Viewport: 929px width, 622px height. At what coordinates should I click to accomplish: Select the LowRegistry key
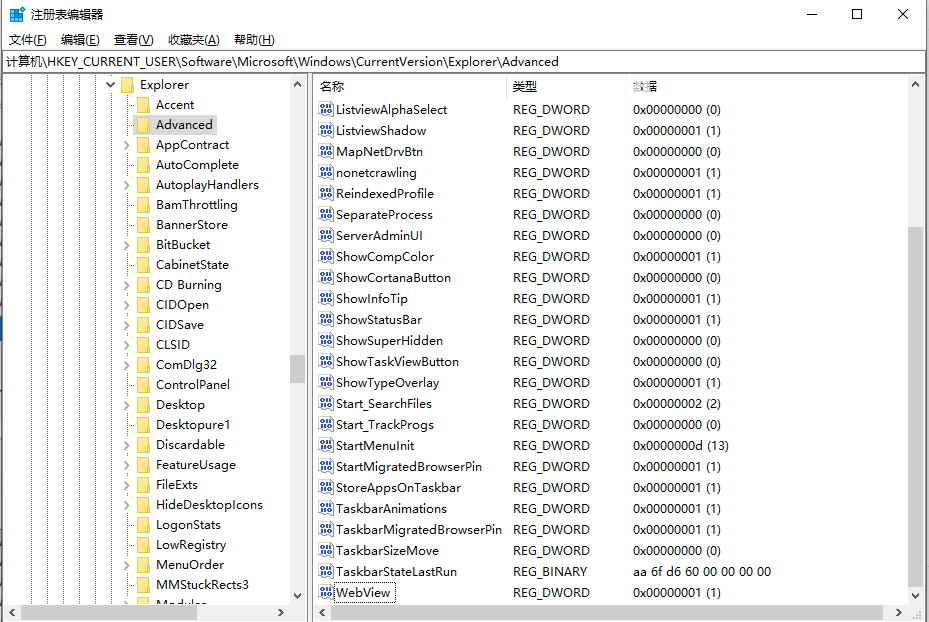point(191,545)
